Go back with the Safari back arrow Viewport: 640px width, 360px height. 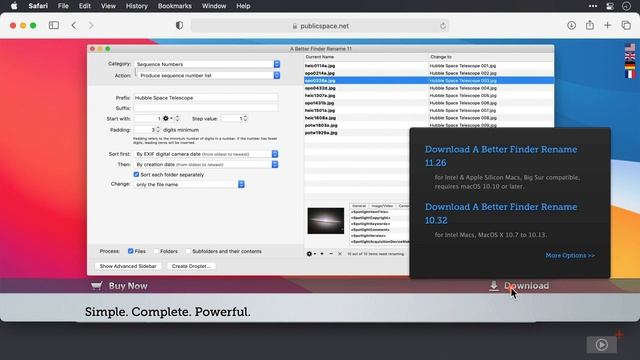74,25
